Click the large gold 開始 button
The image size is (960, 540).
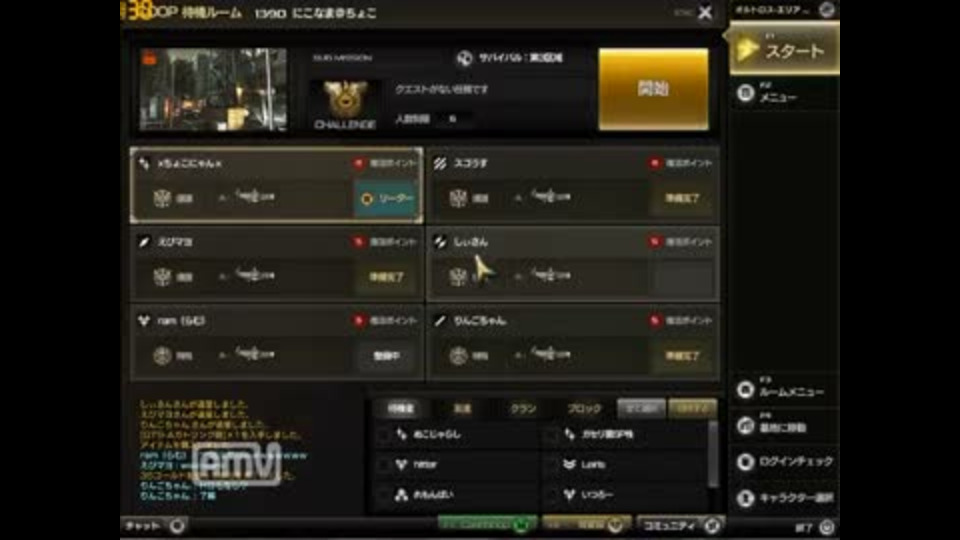[653, 89]
